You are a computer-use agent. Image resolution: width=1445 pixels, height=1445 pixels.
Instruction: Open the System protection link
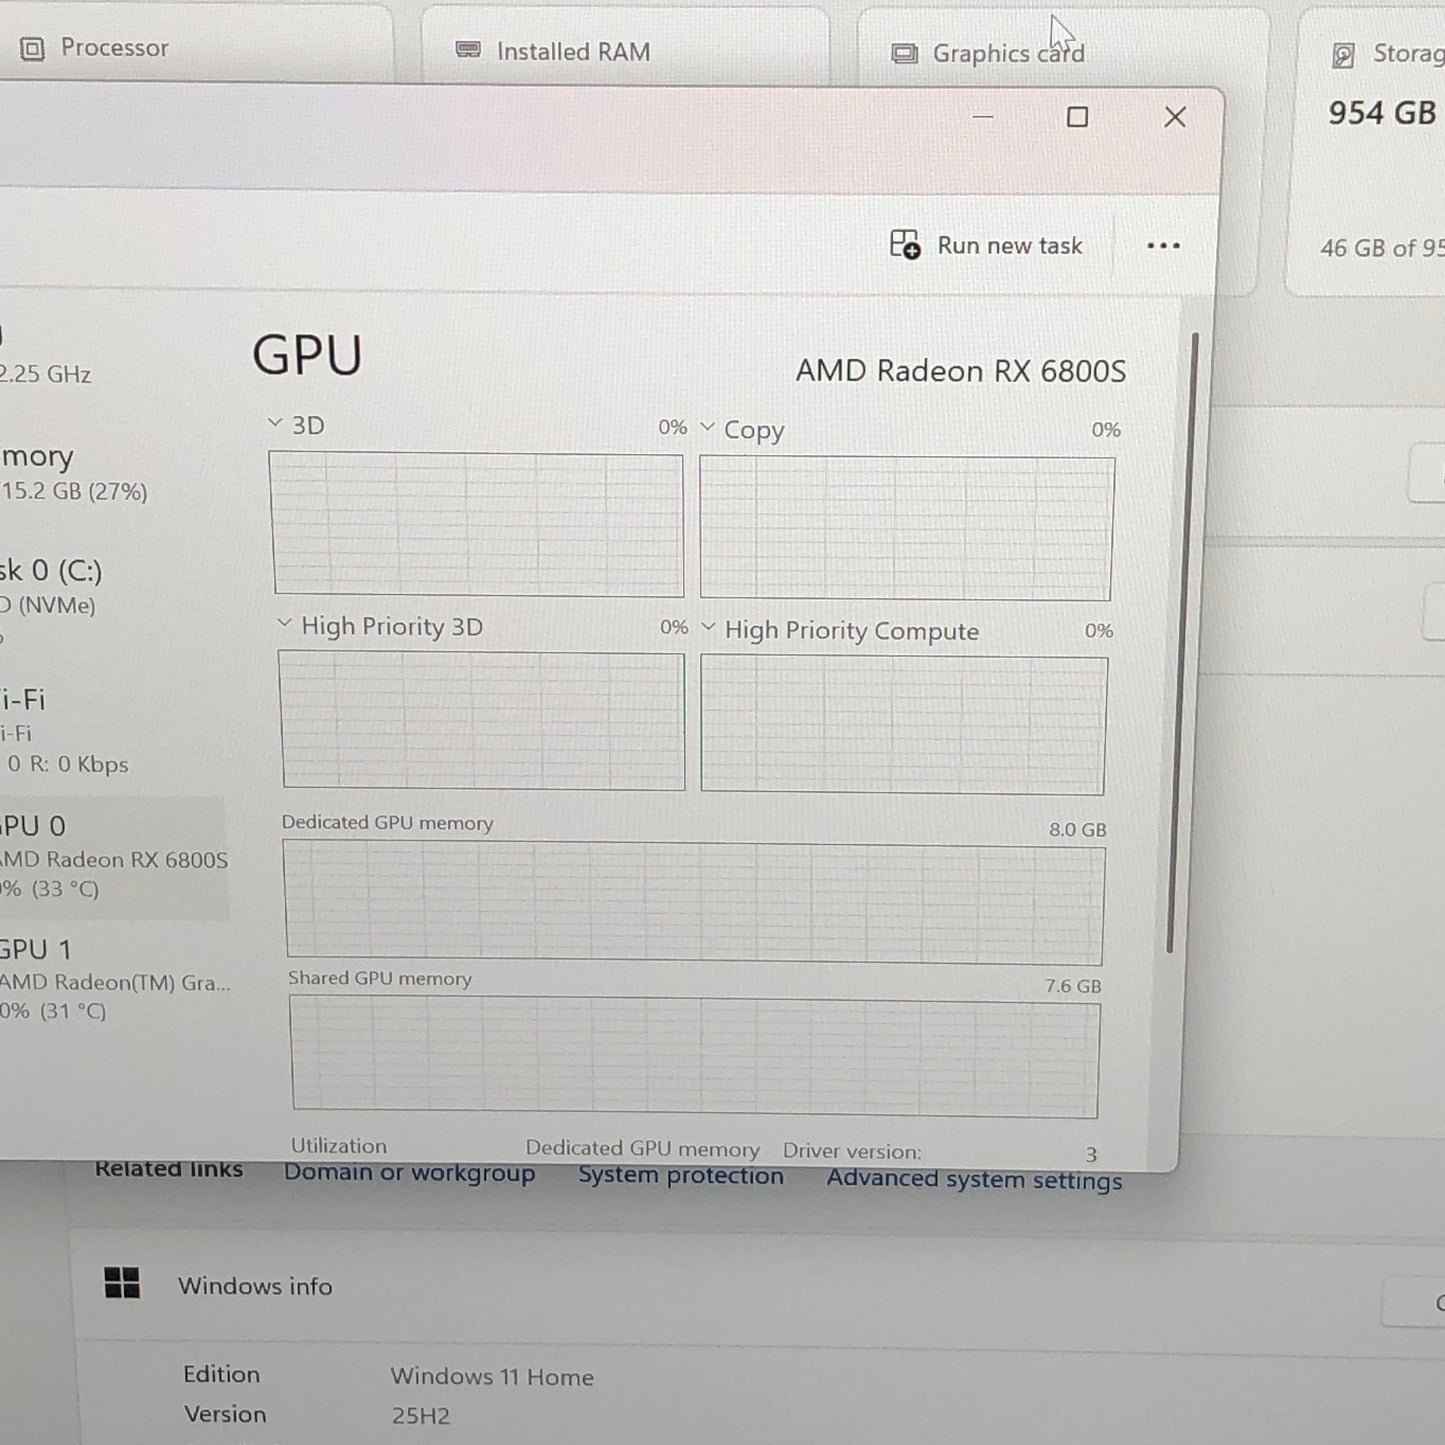(x=681, y=1176)
